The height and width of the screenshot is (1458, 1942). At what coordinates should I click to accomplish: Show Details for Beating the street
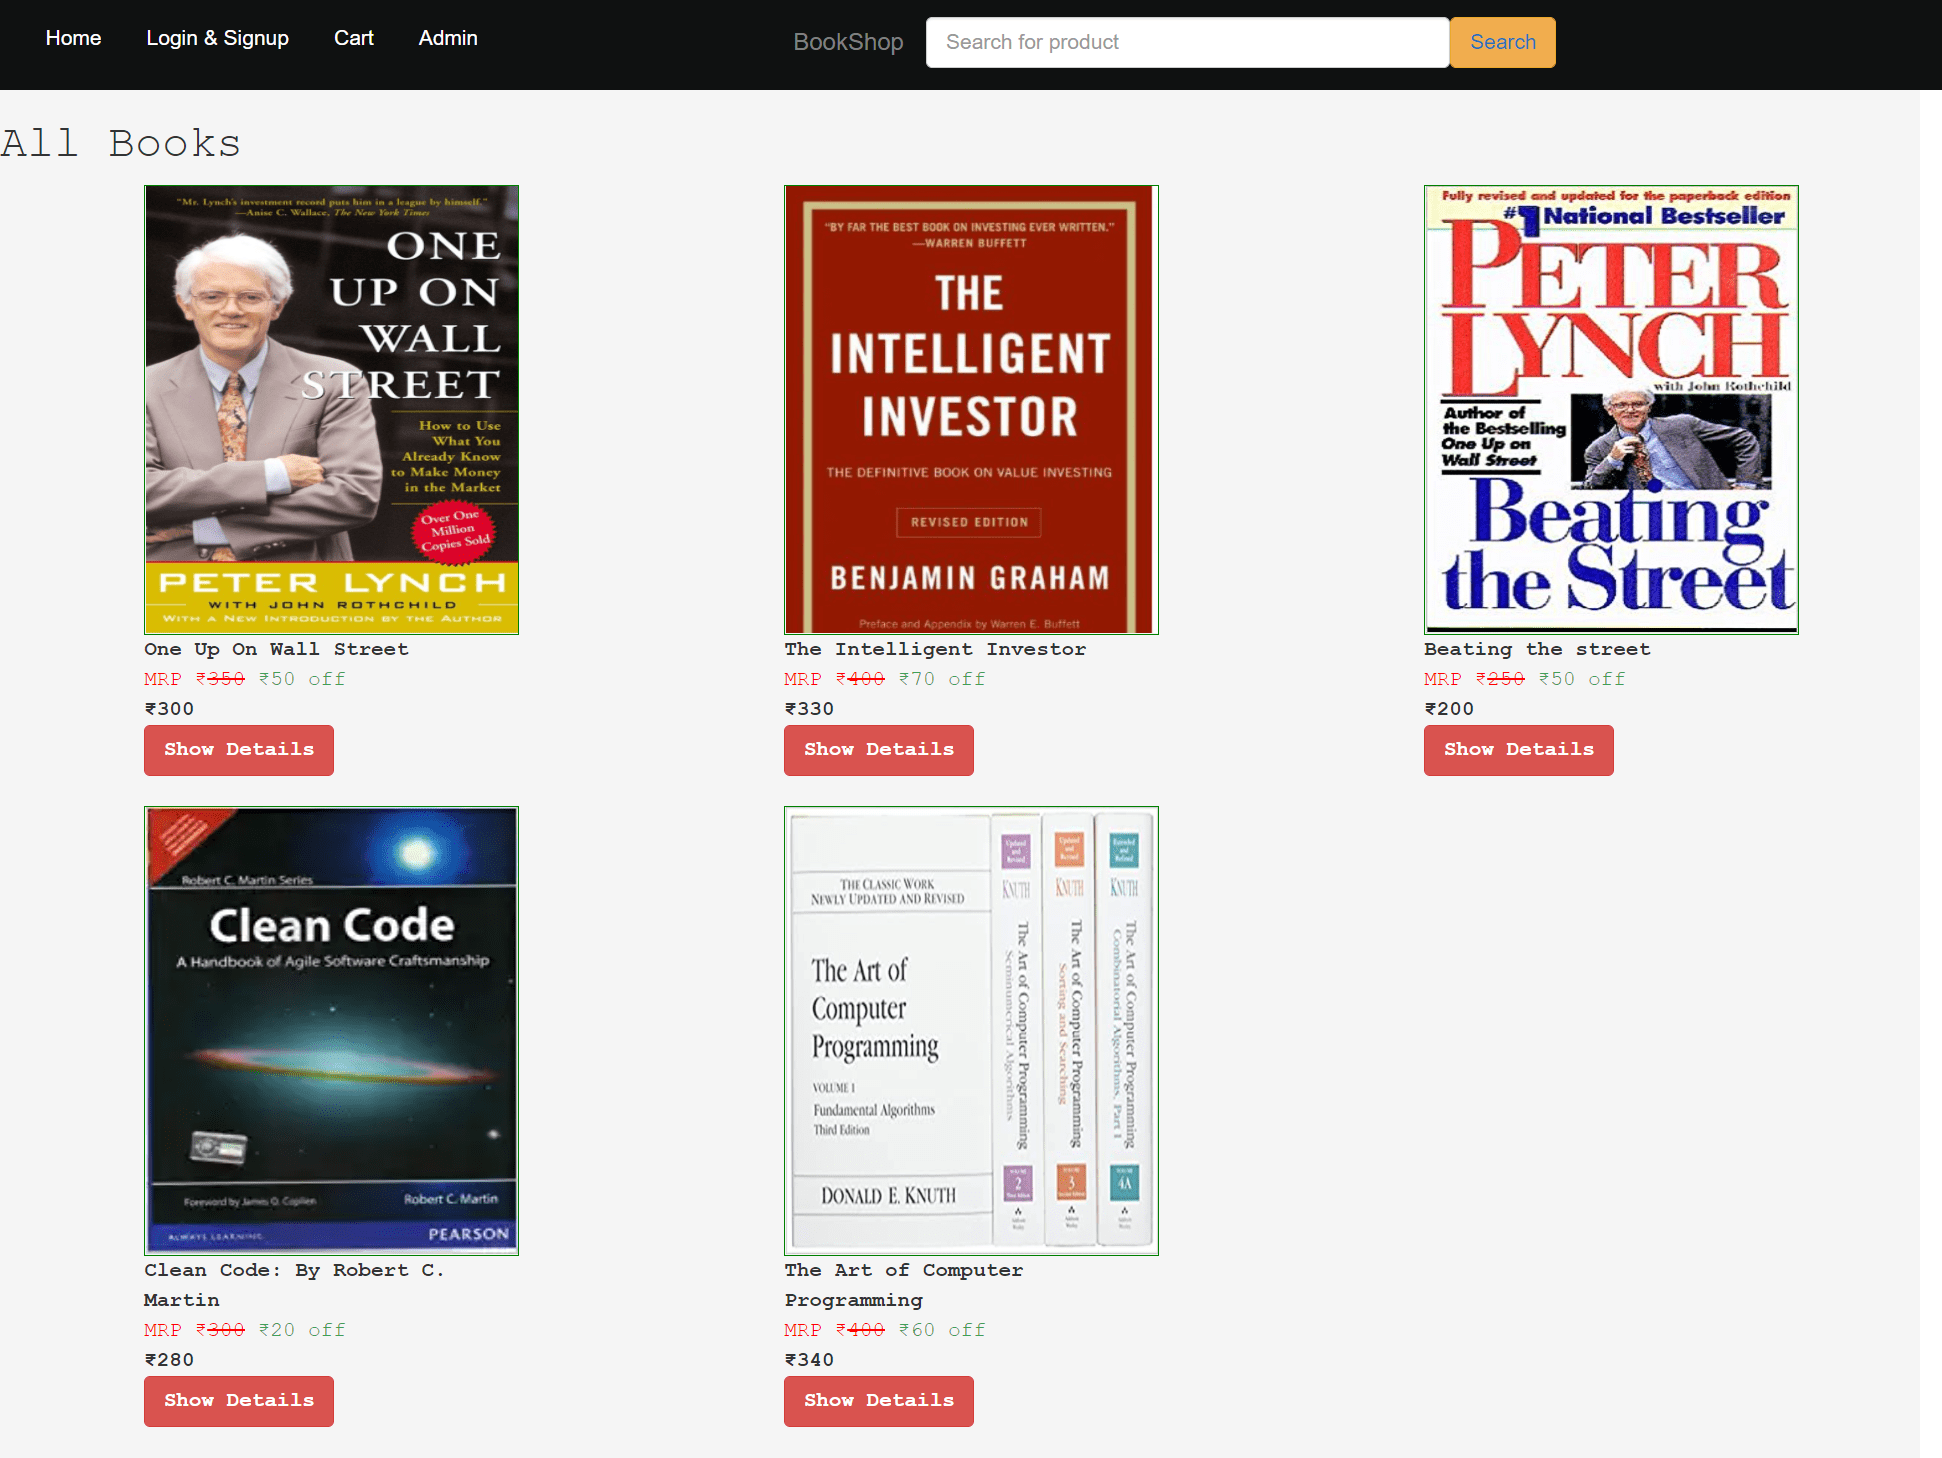point(1518,750)
